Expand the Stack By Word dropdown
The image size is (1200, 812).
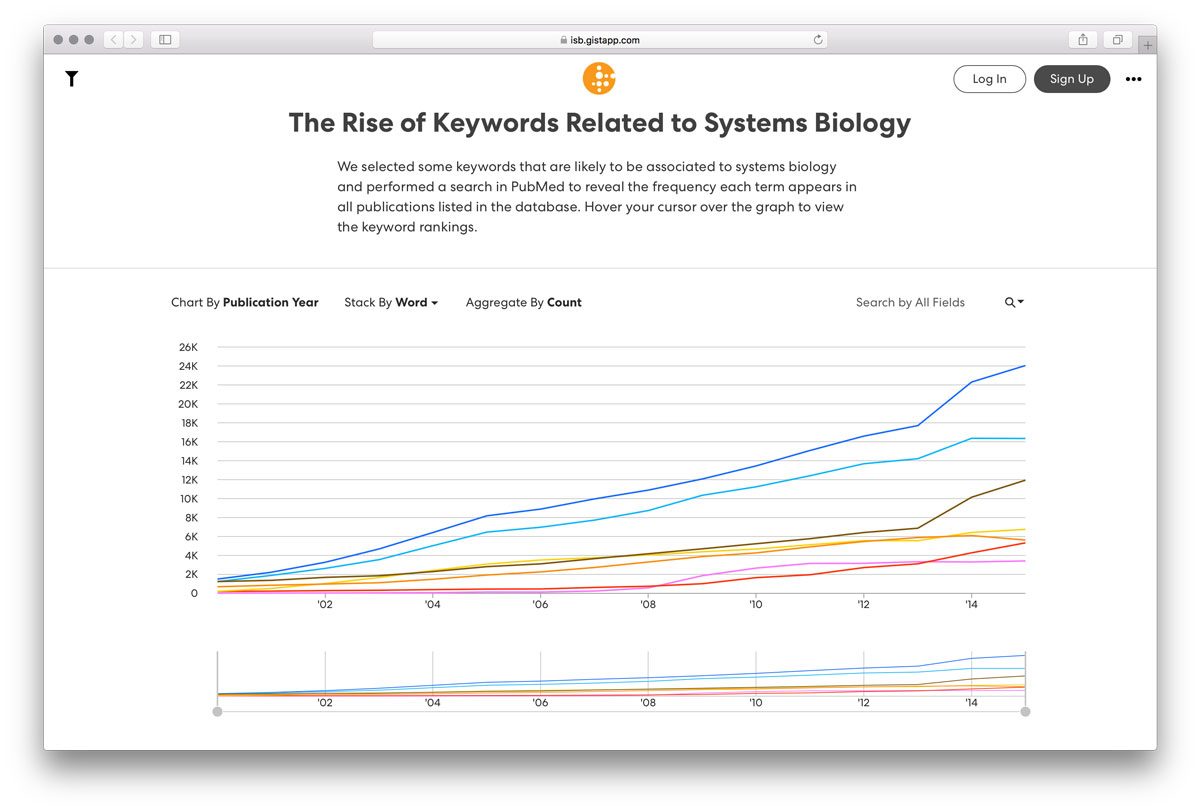point(391,302)
